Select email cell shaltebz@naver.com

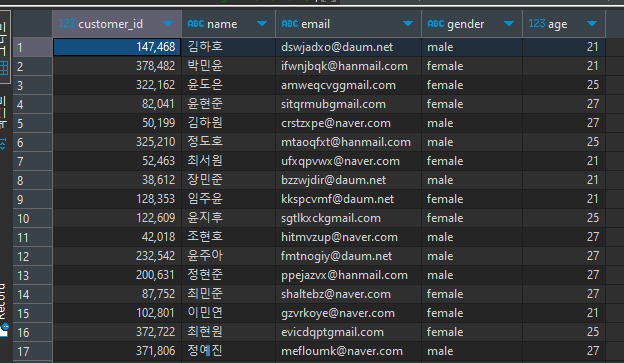point(349,294)
